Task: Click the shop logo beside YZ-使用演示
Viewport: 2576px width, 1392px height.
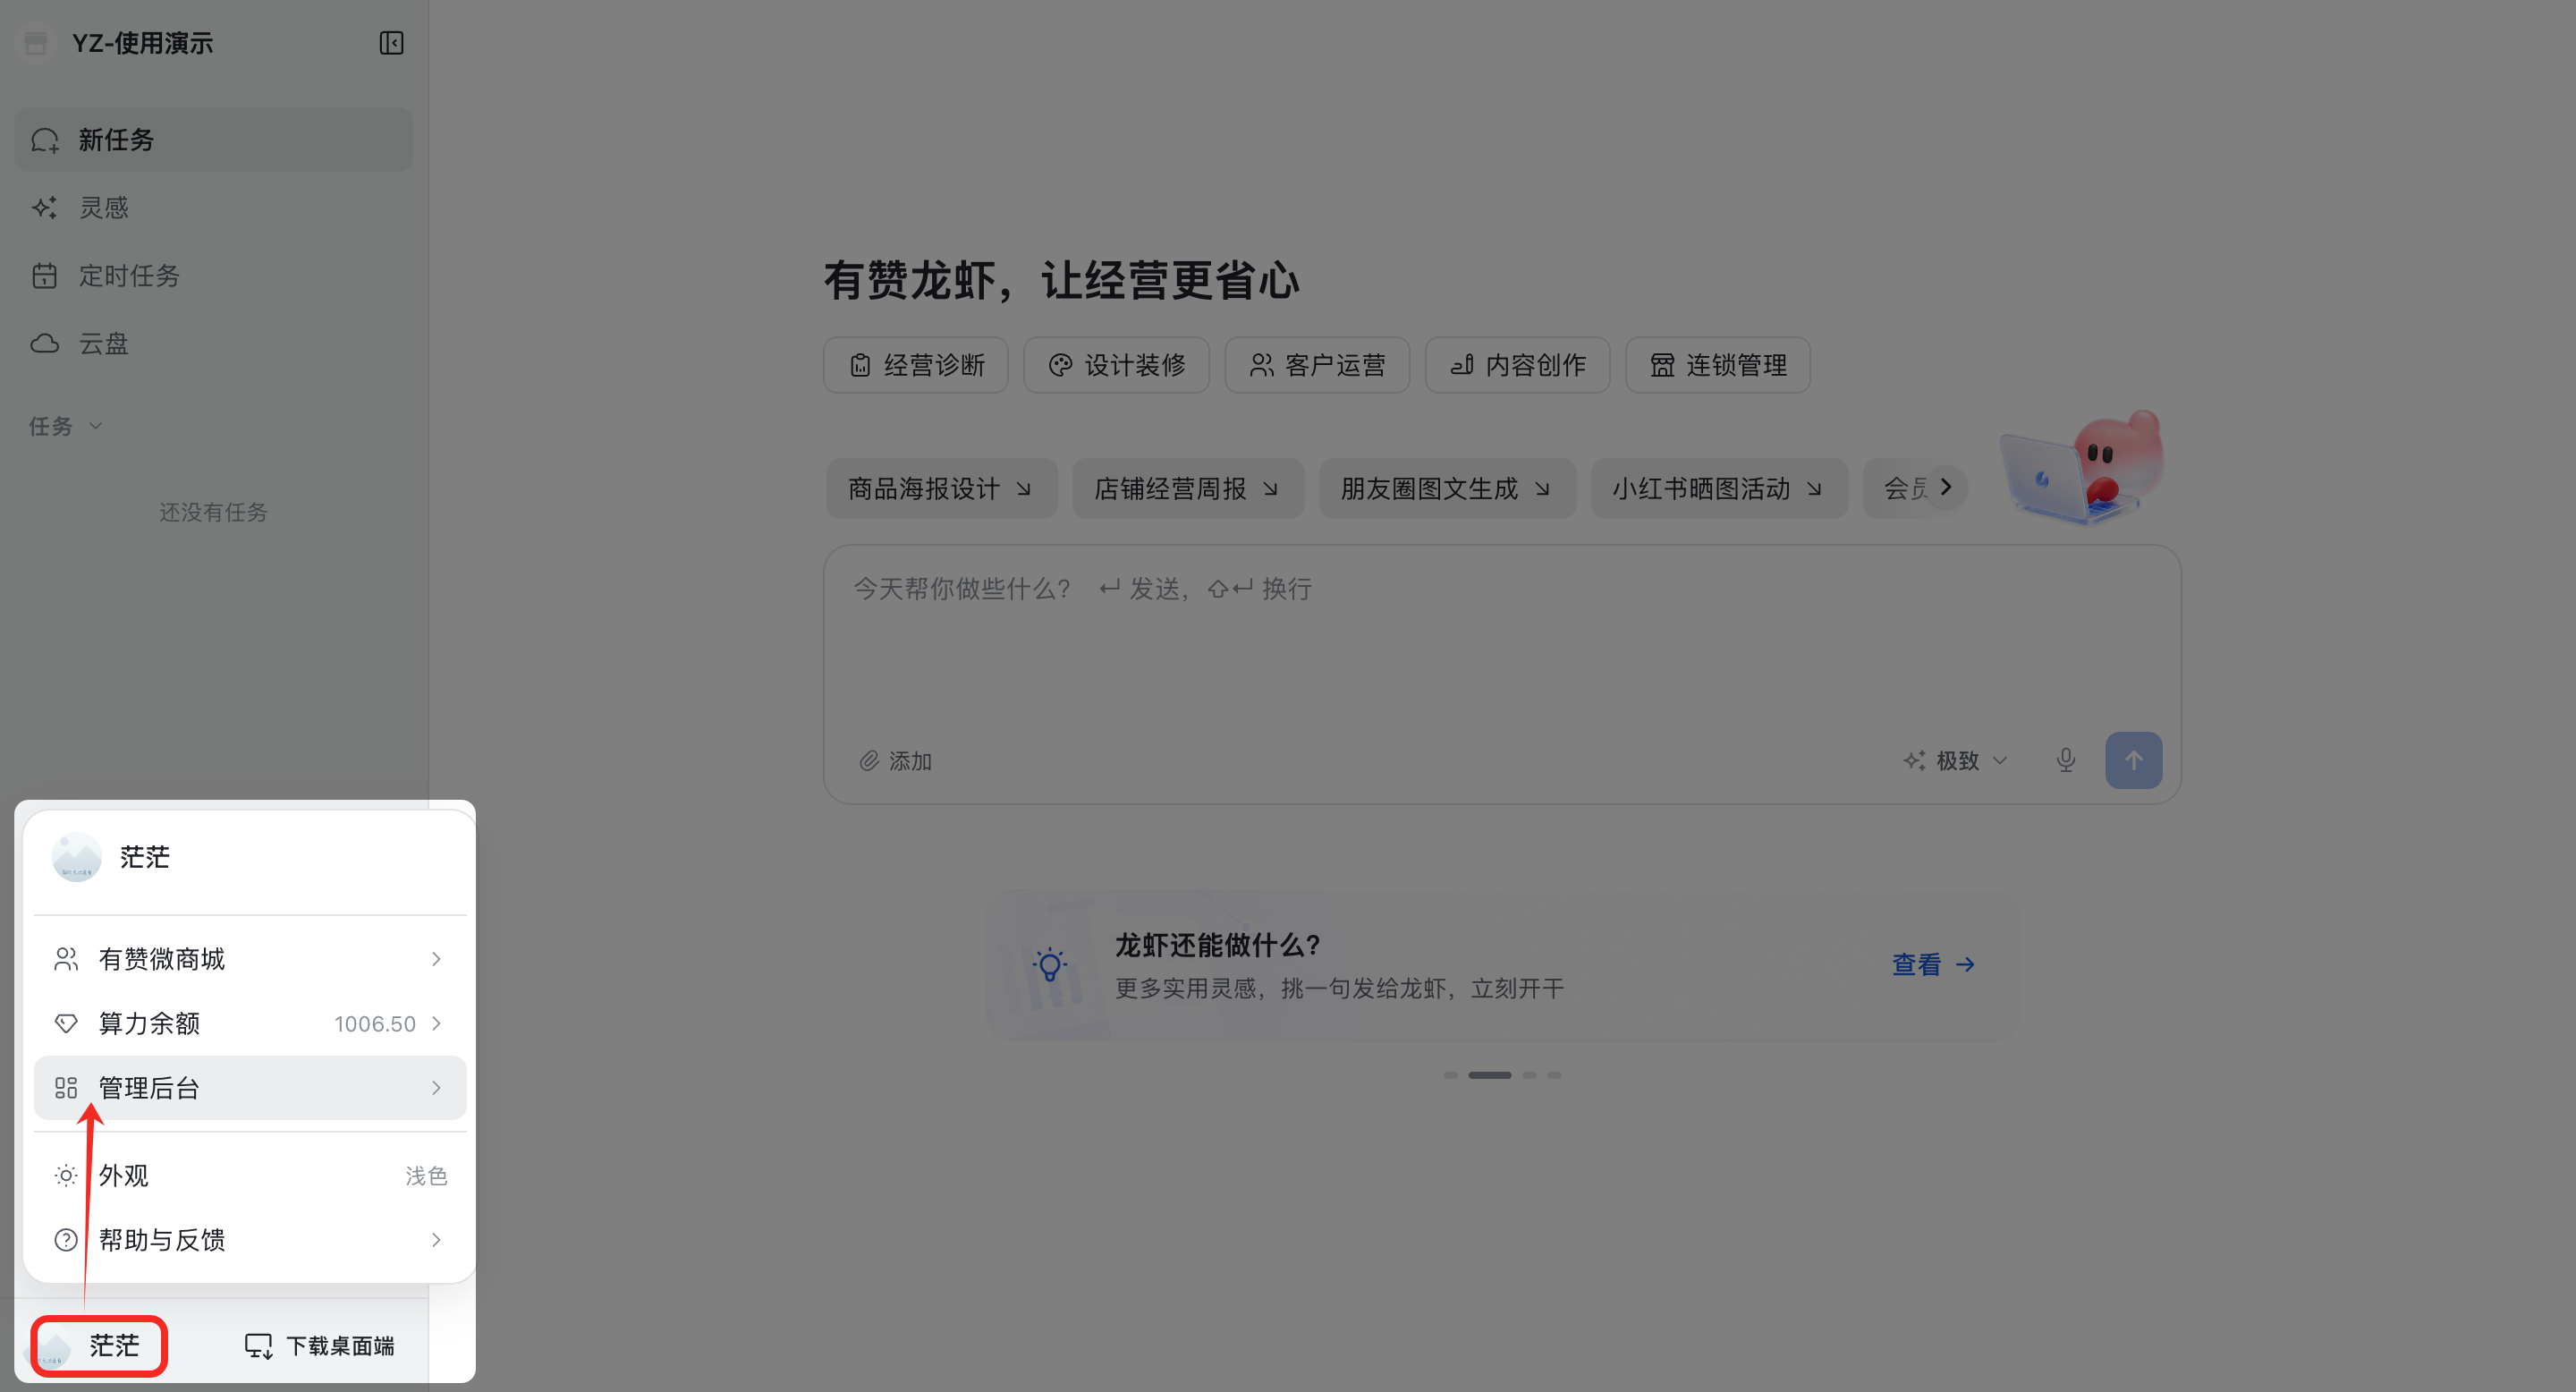Action: click(x=36, y=43)
